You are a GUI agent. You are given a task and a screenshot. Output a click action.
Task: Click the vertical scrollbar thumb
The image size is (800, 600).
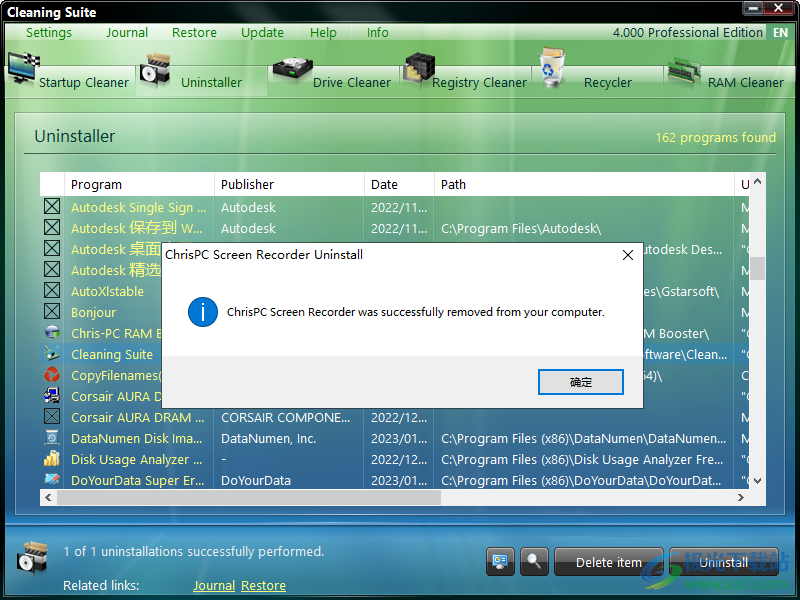[x=758, y=268]
